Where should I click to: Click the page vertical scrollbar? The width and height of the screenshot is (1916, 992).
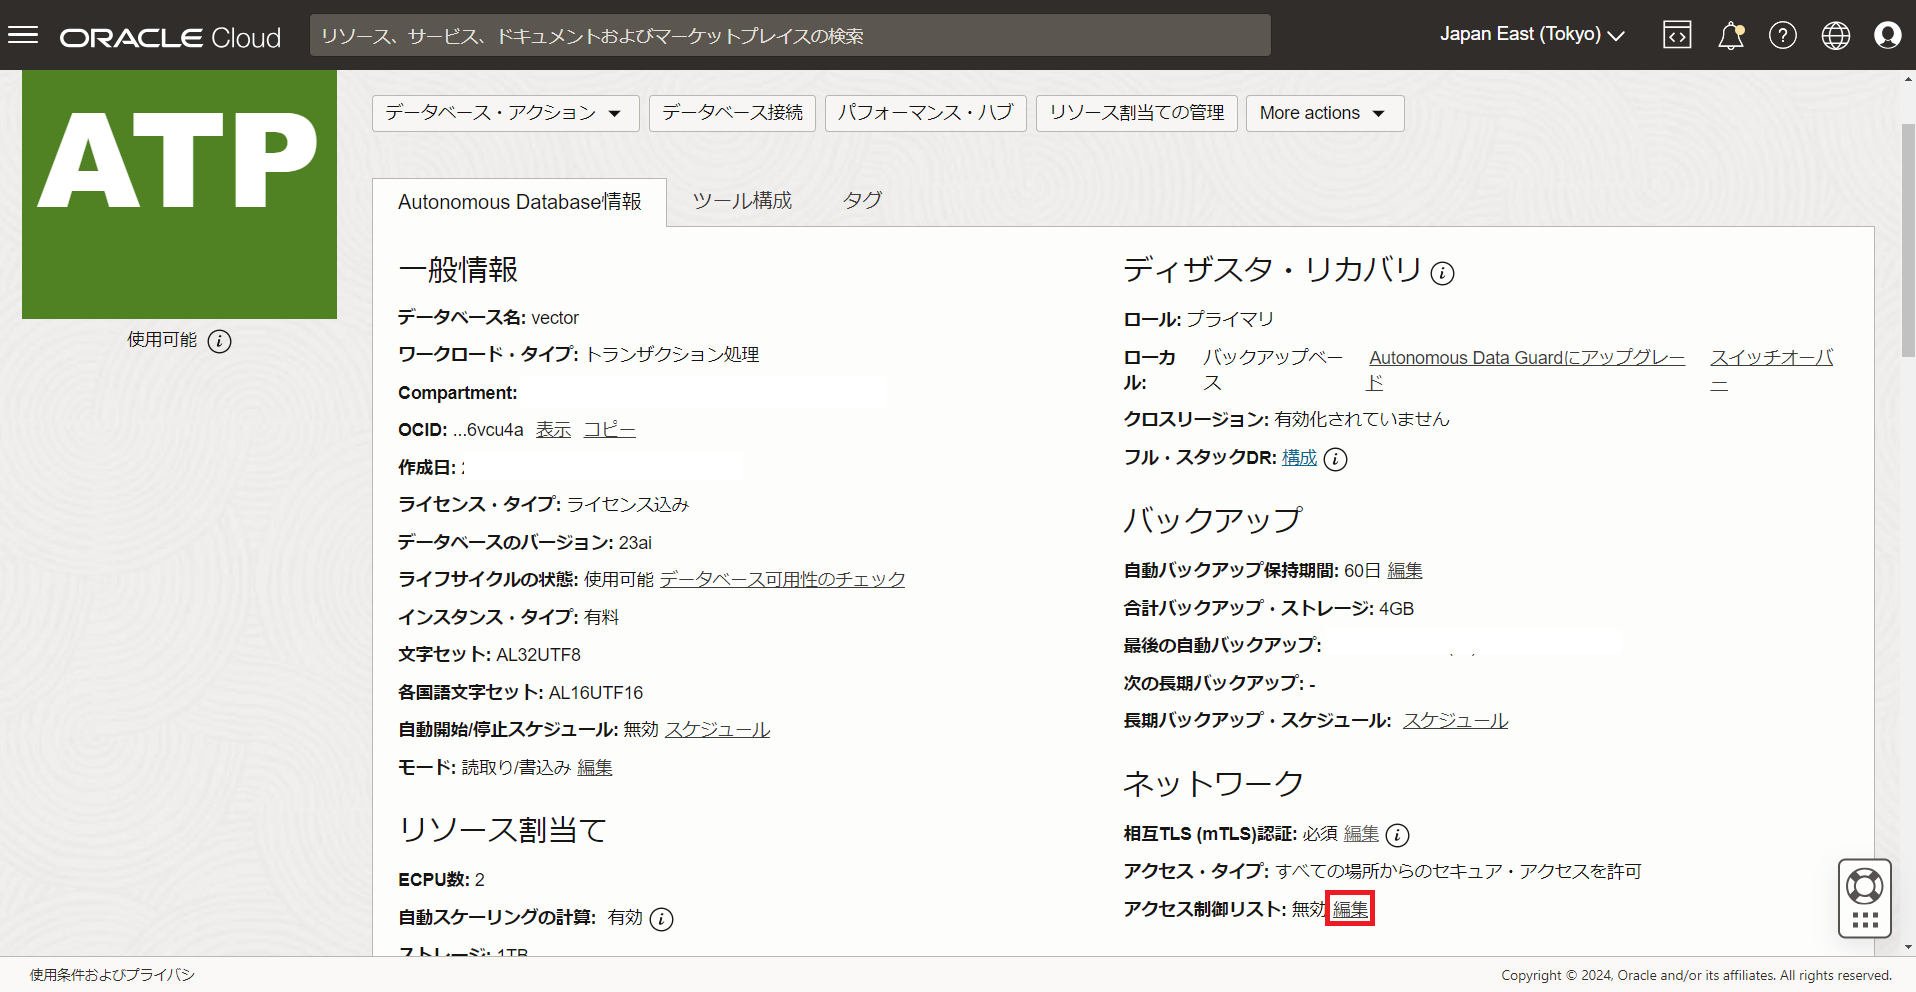(x=1908, y=240)
